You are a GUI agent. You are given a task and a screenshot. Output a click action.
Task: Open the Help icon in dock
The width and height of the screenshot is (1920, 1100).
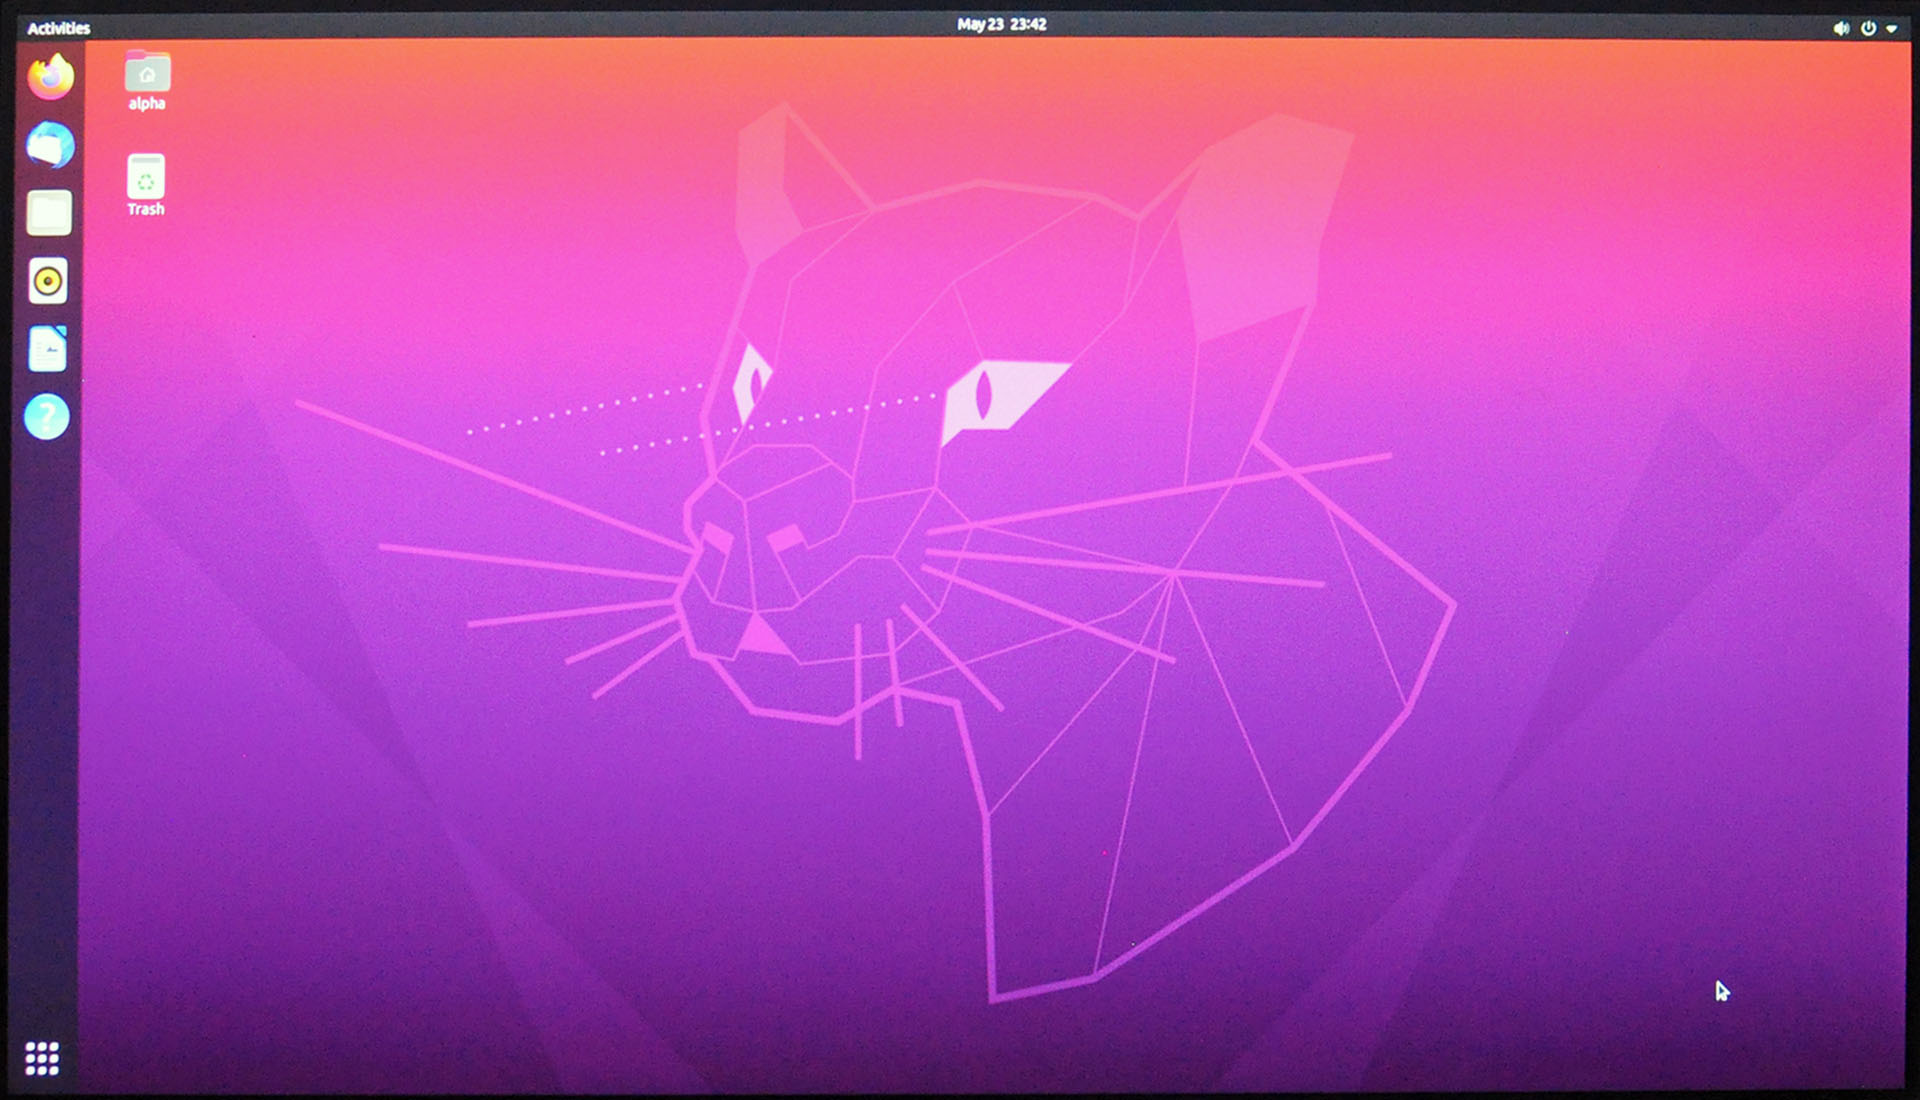pos(46,417)
